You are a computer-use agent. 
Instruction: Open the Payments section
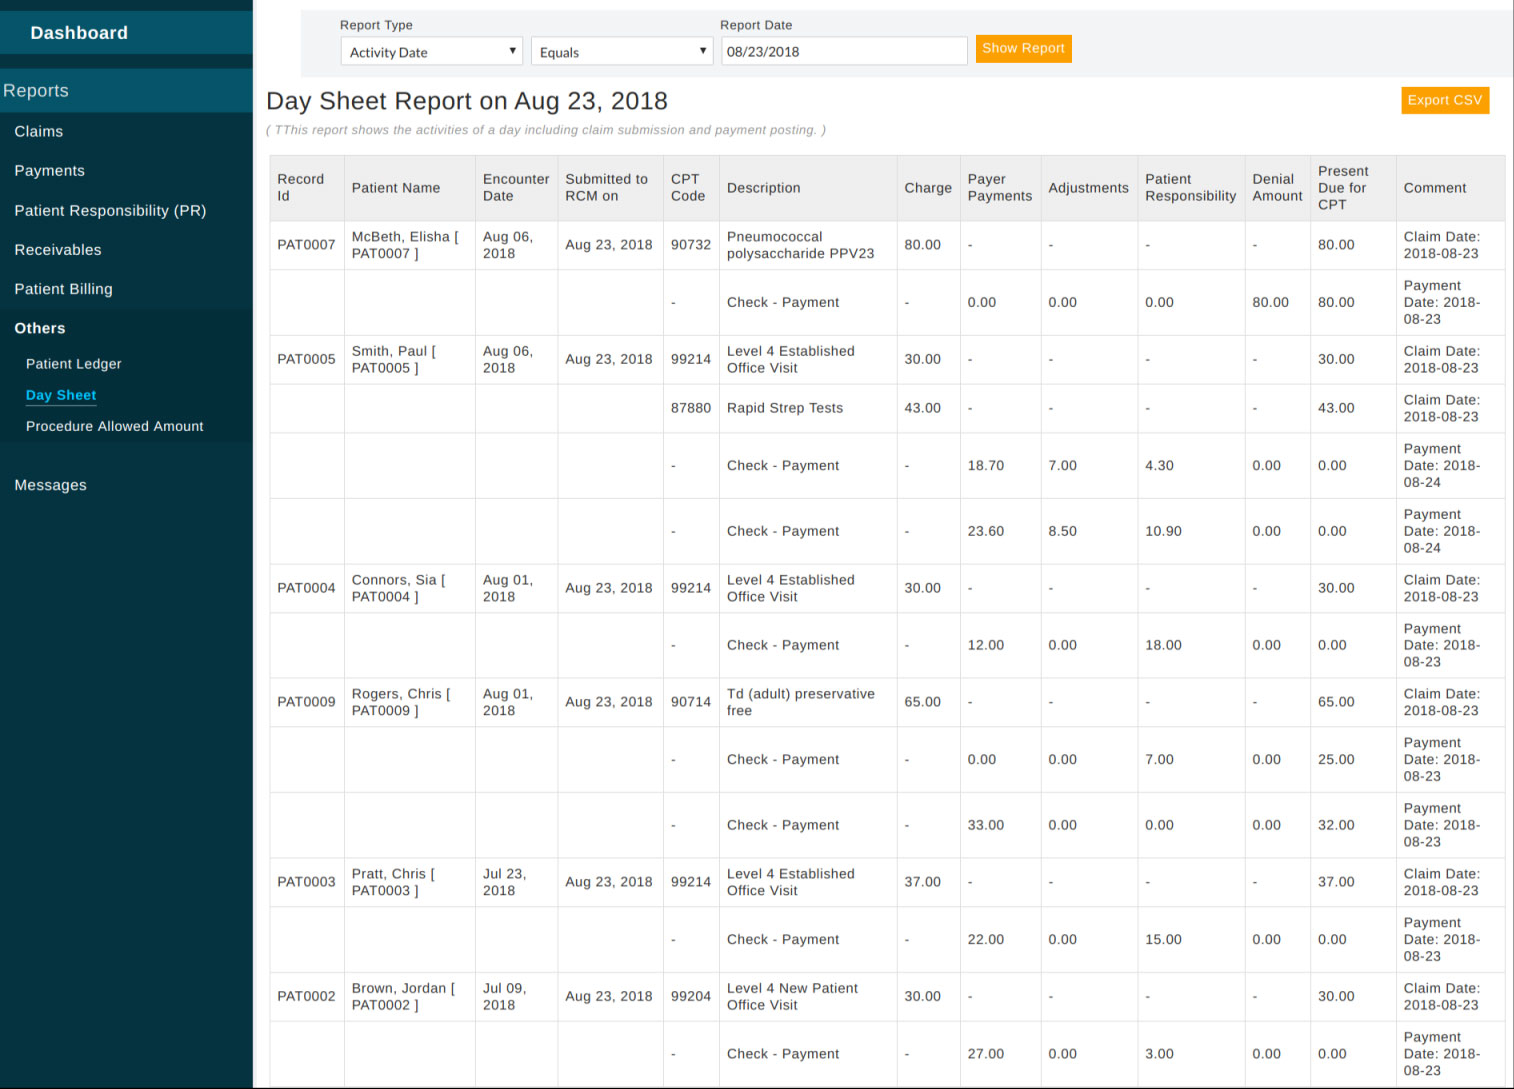[49, 170]
